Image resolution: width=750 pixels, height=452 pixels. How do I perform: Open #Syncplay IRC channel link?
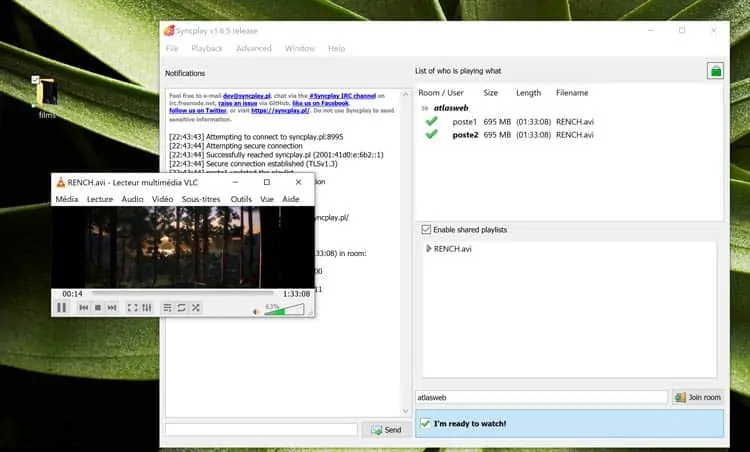tap(342, 96)
